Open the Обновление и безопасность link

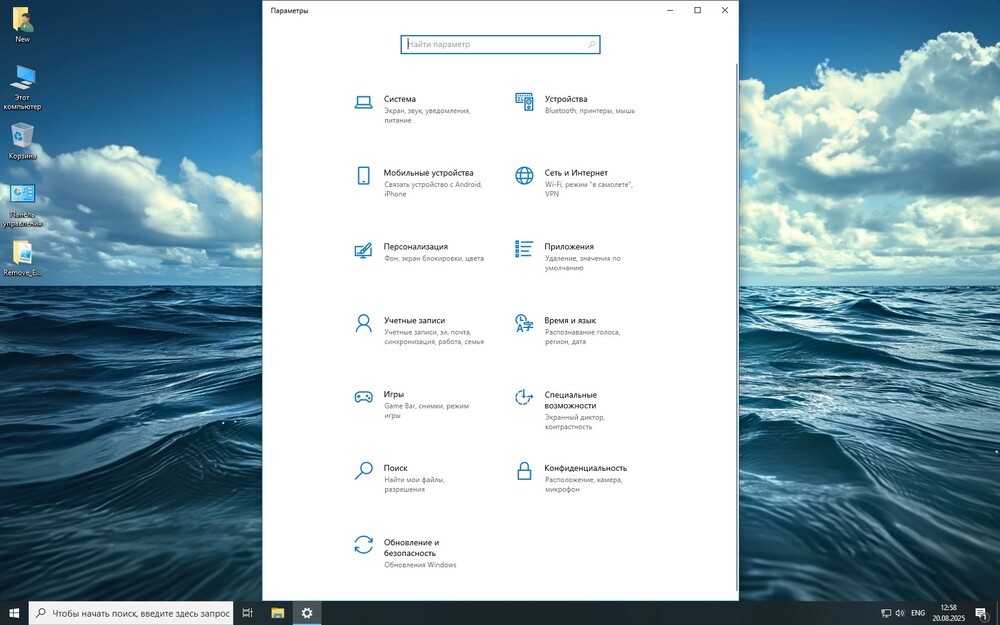click(x=411, y=547)
